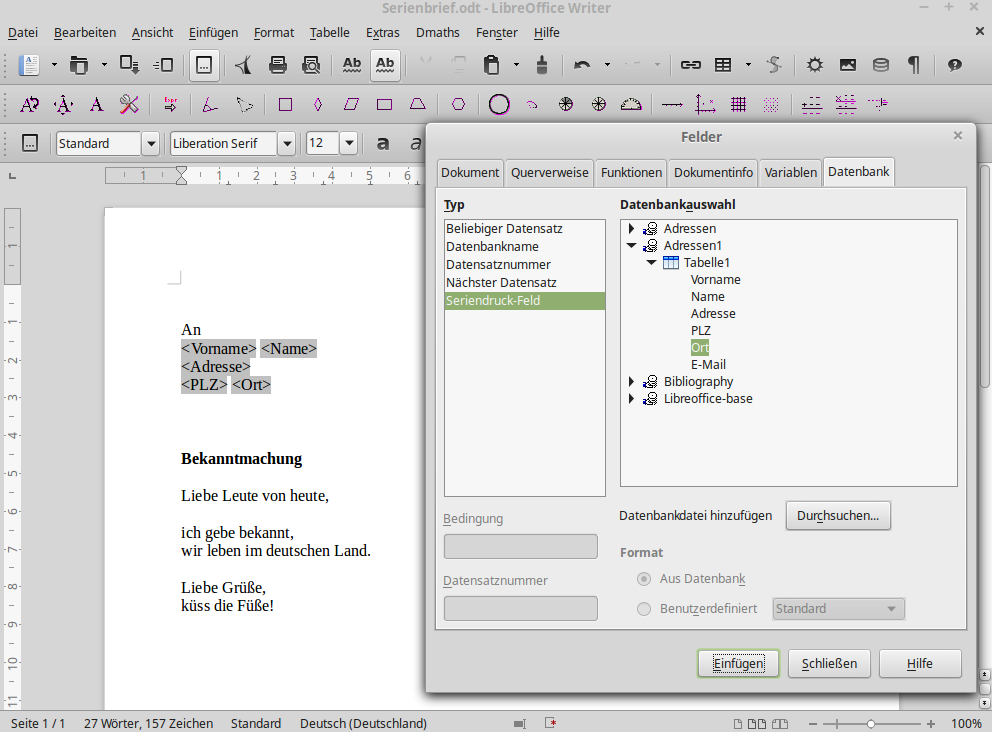Toggle formatting marks pilcrow icon
The height and width of the screenshot is (732, 992).
913,65
